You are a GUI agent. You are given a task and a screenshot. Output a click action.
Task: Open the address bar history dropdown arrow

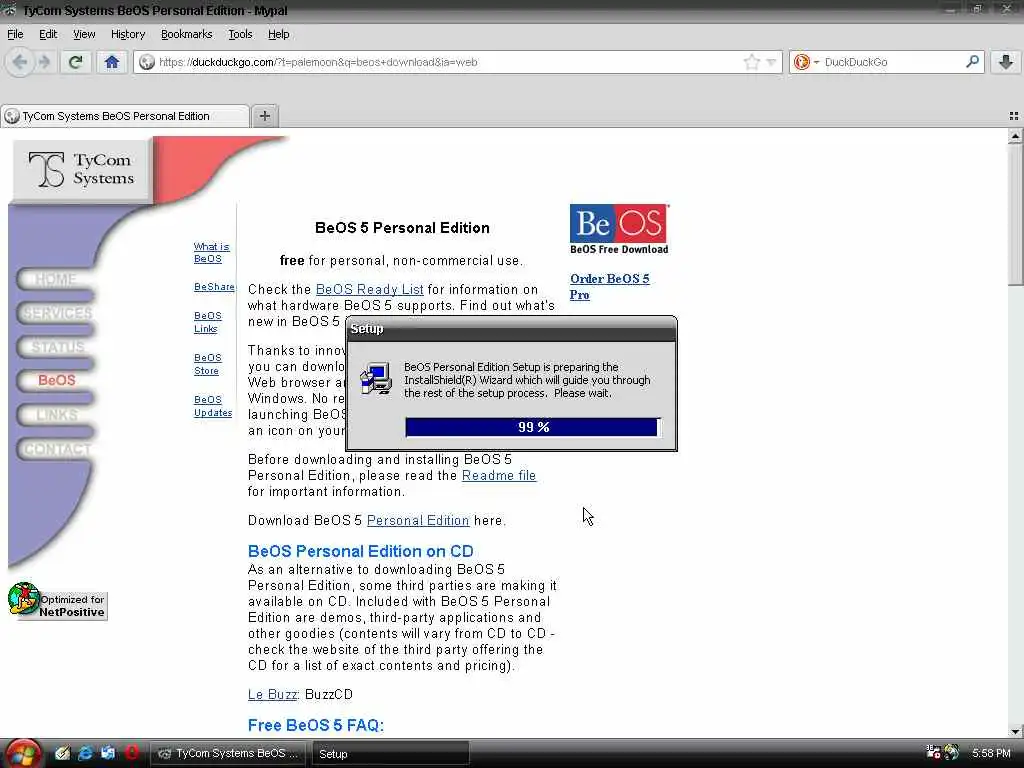click(771, 62)
